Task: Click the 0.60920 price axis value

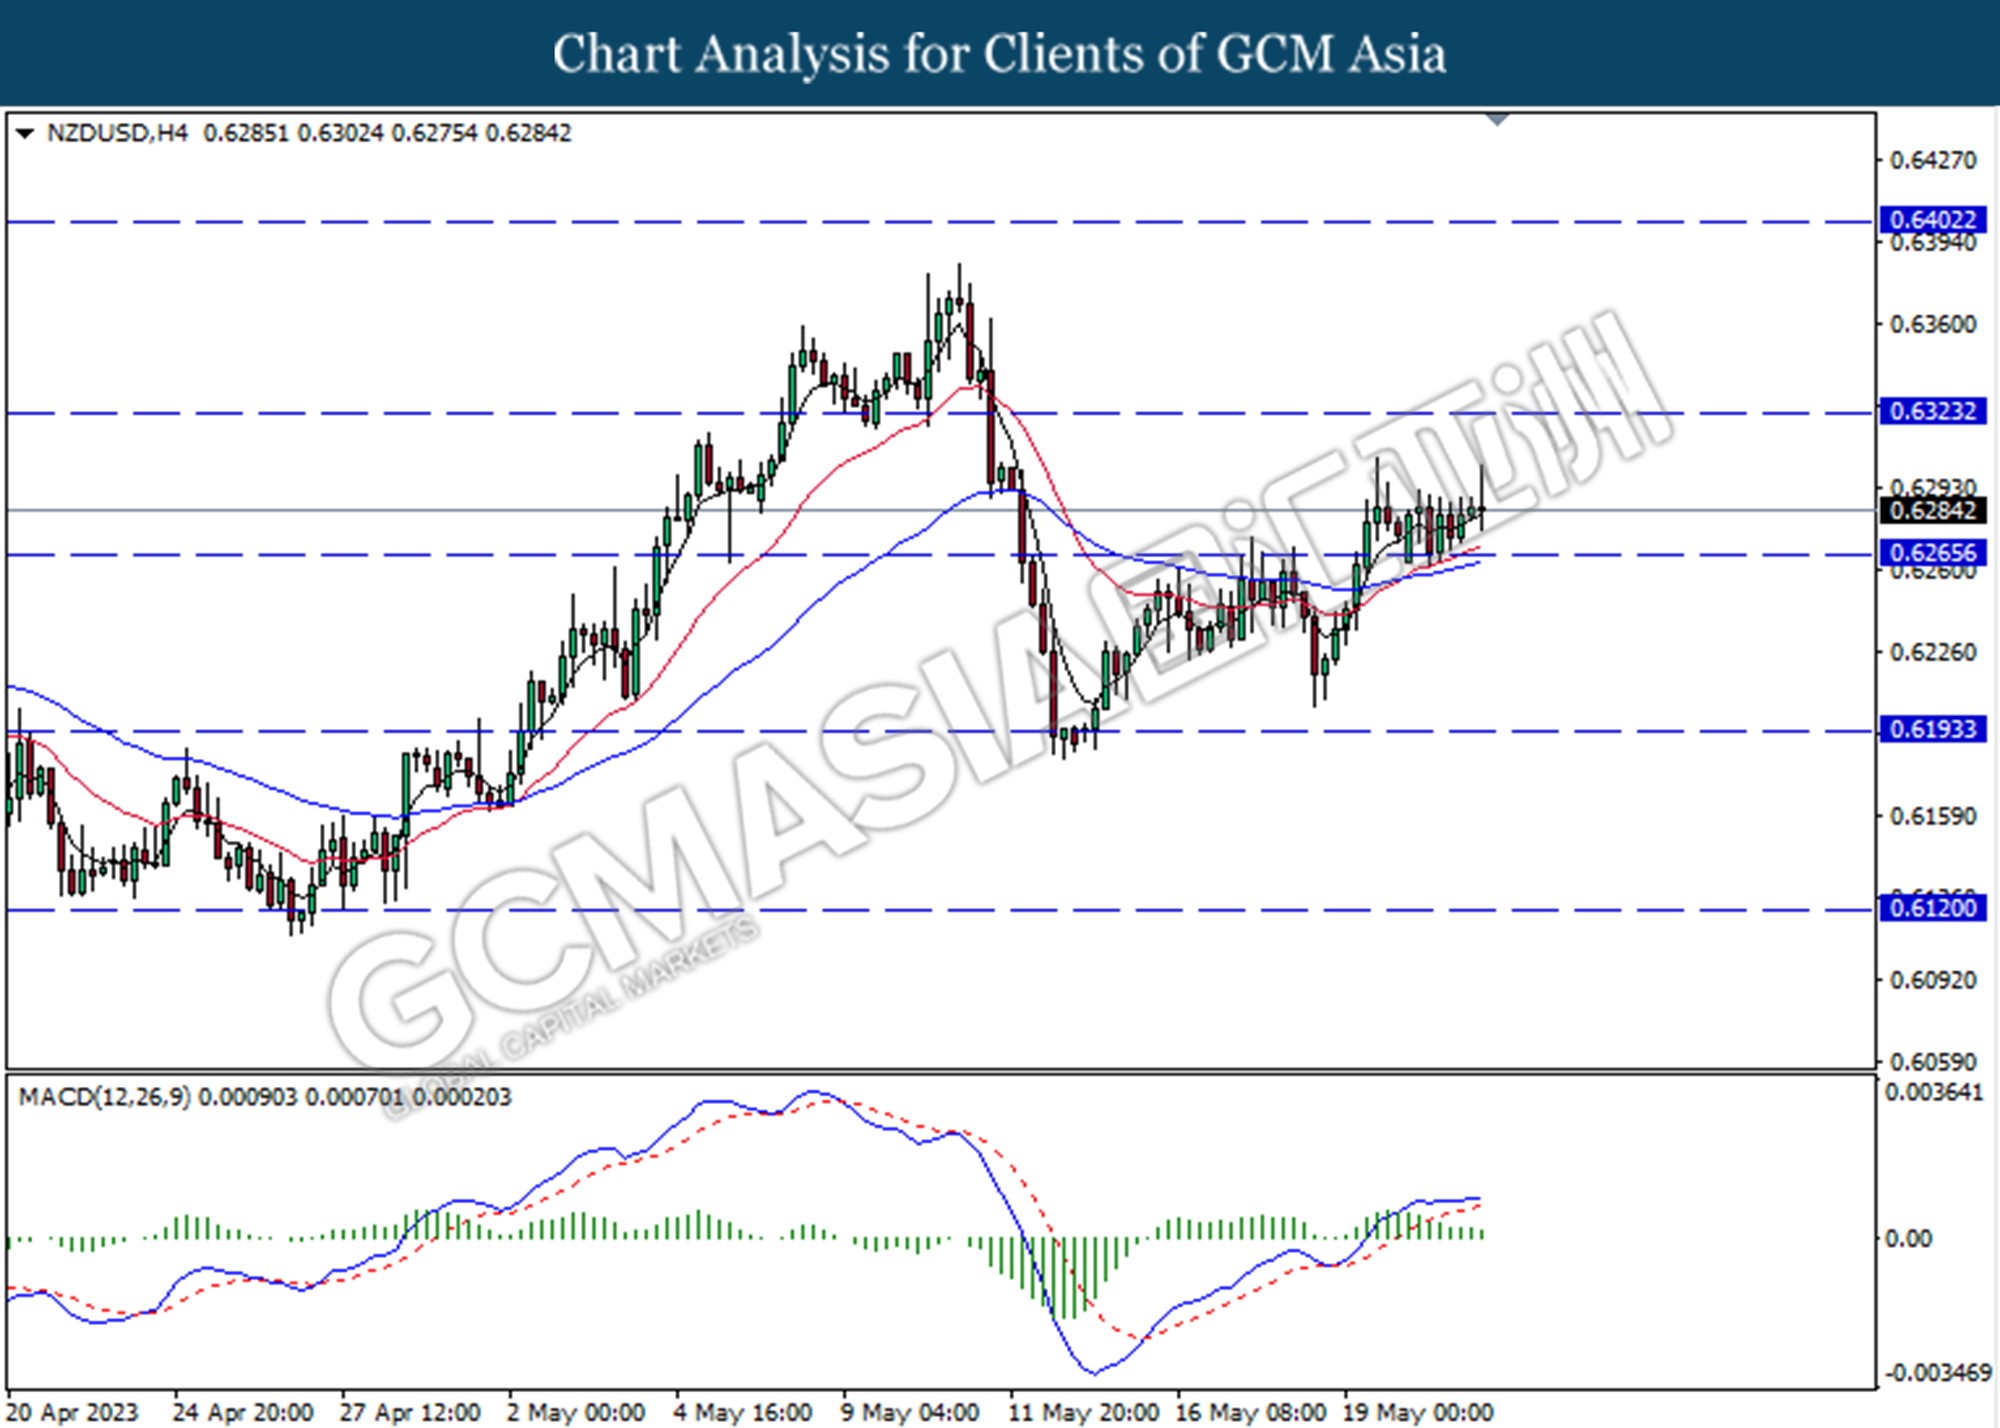Action: [x=1933, y=980]
